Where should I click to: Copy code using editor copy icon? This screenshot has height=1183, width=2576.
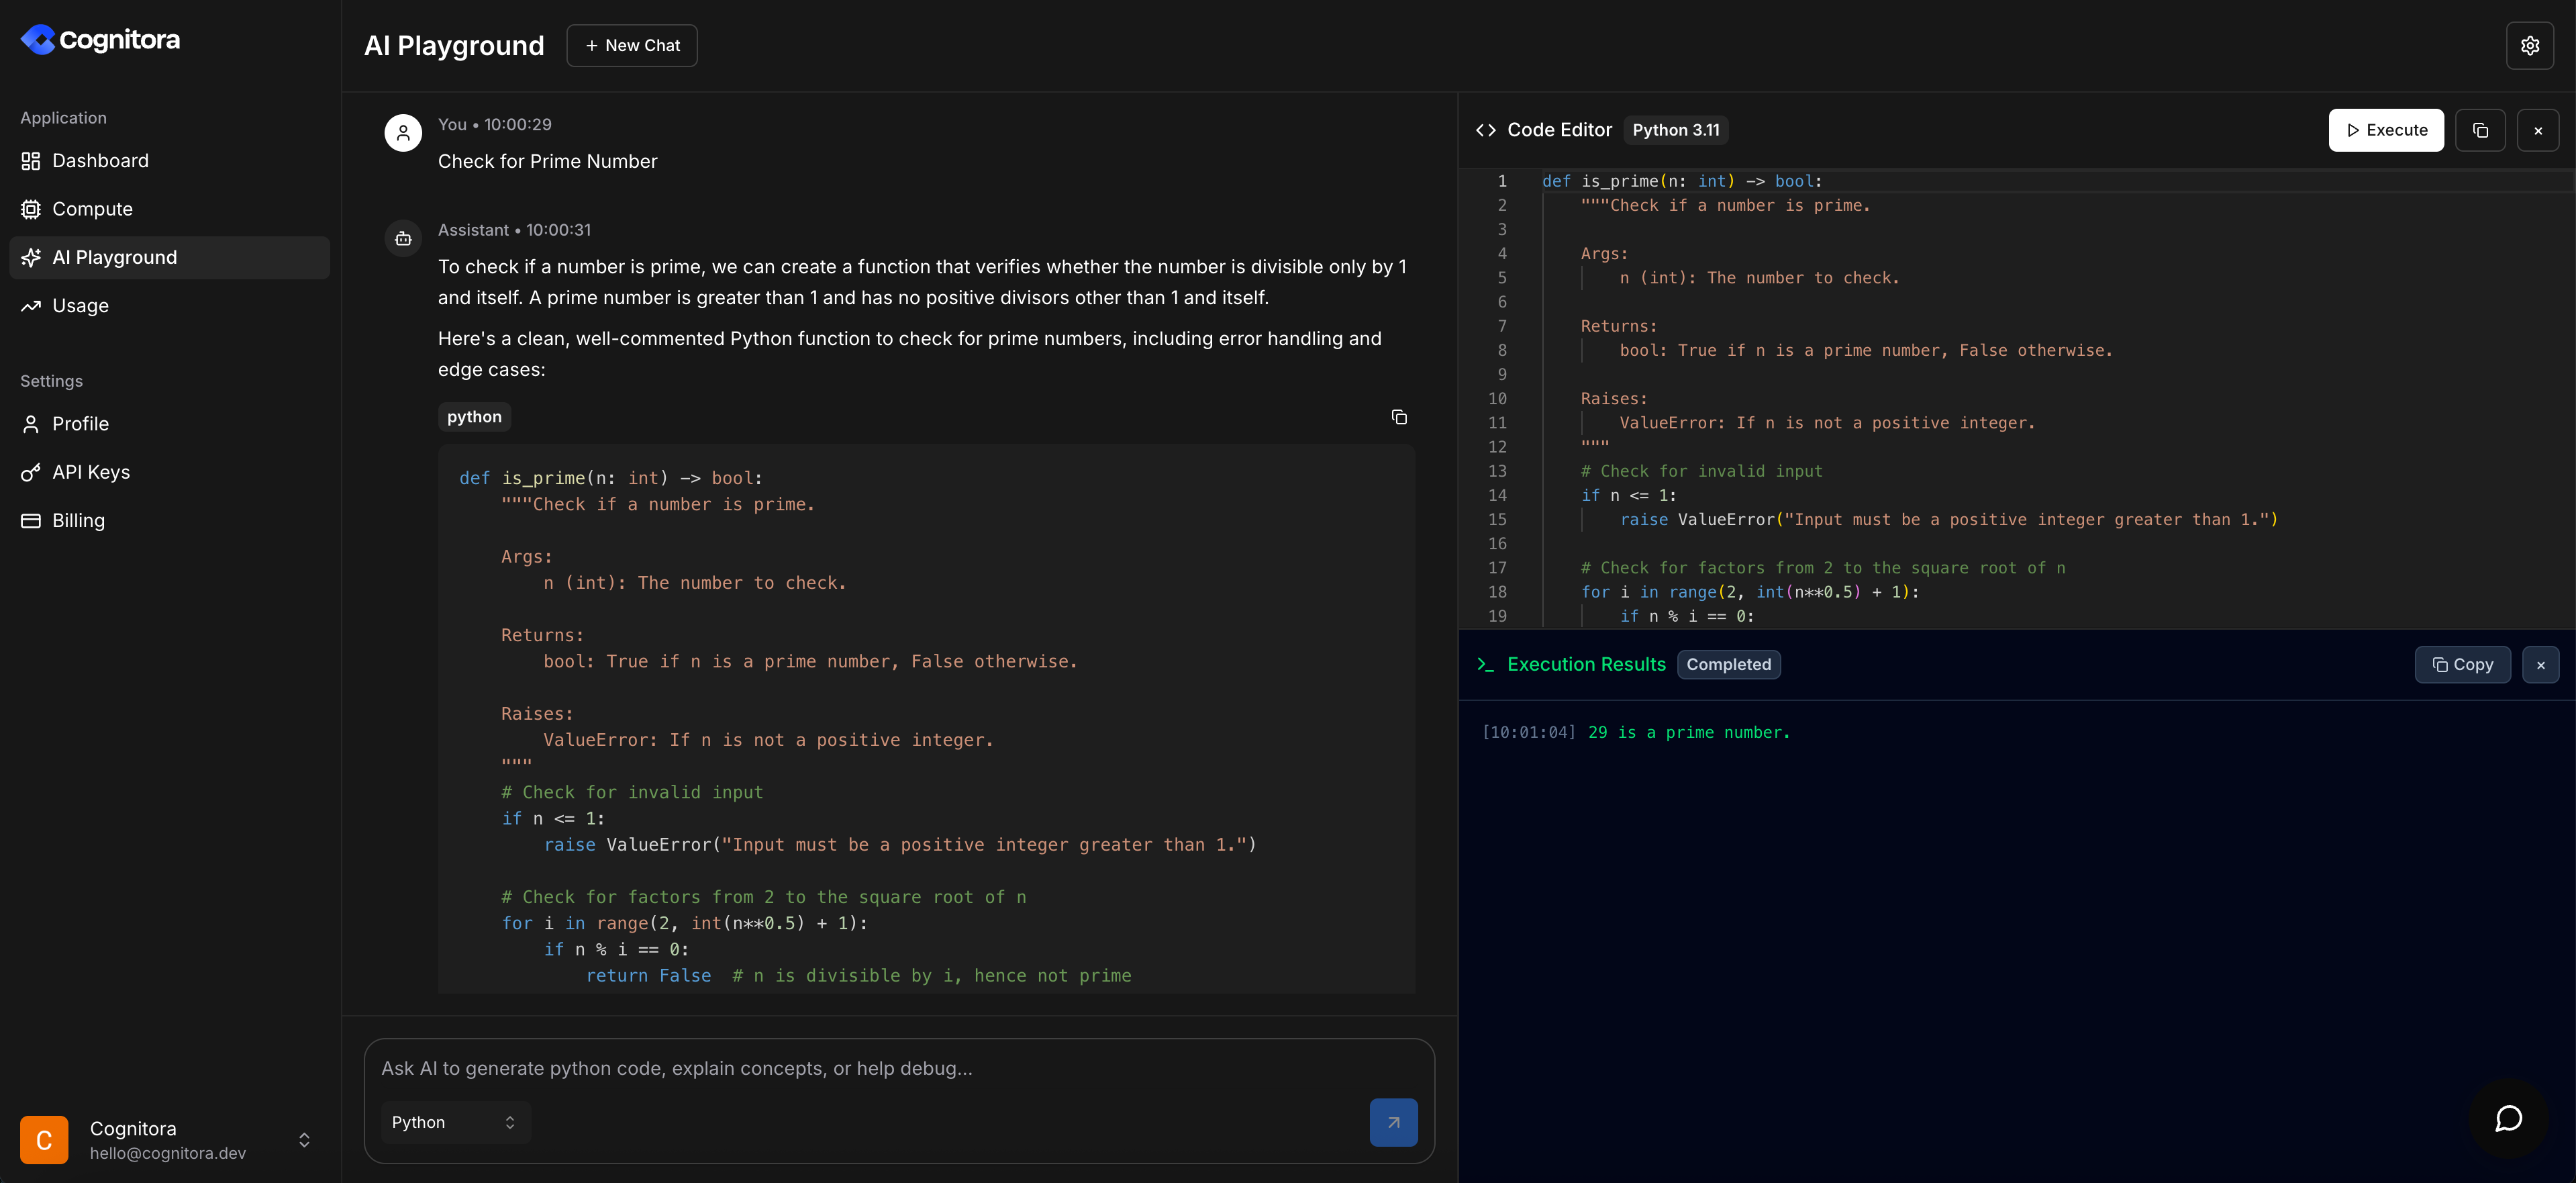pos(2480,130)
